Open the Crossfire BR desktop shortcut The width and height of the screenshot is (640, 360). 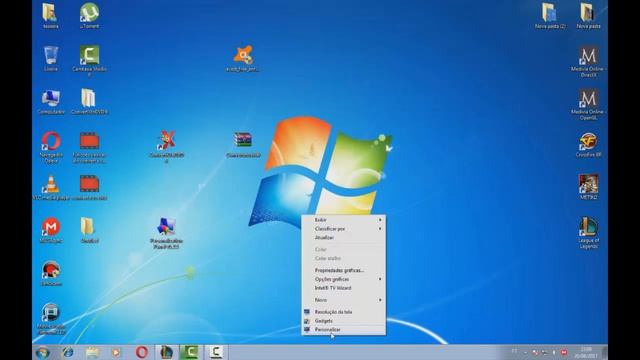588,144
